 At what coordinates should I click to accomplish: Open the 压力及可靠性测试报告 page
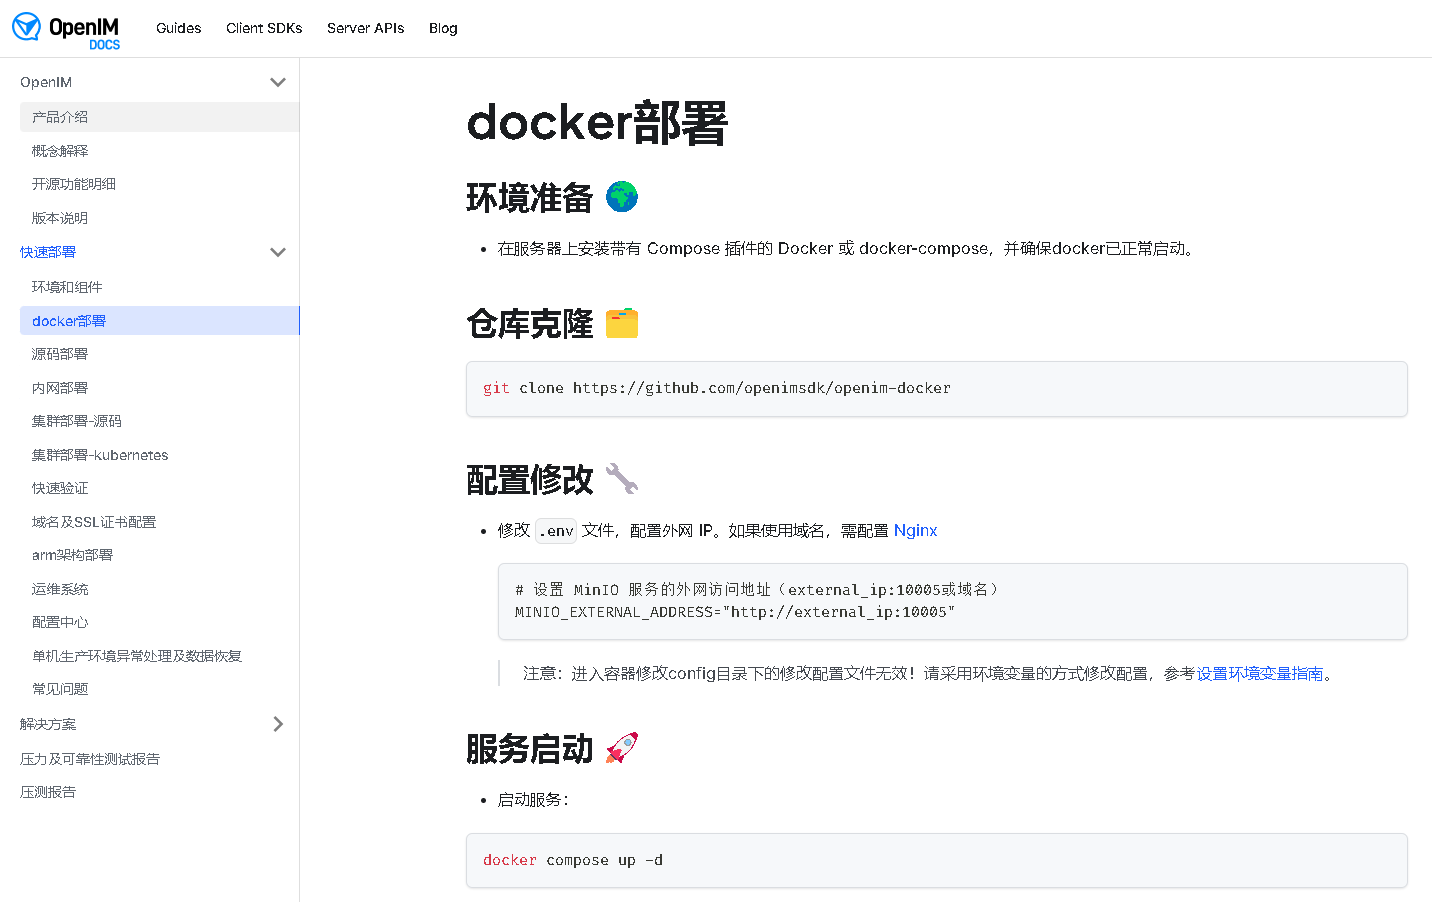pyautogui.click(x=90, y=759)
